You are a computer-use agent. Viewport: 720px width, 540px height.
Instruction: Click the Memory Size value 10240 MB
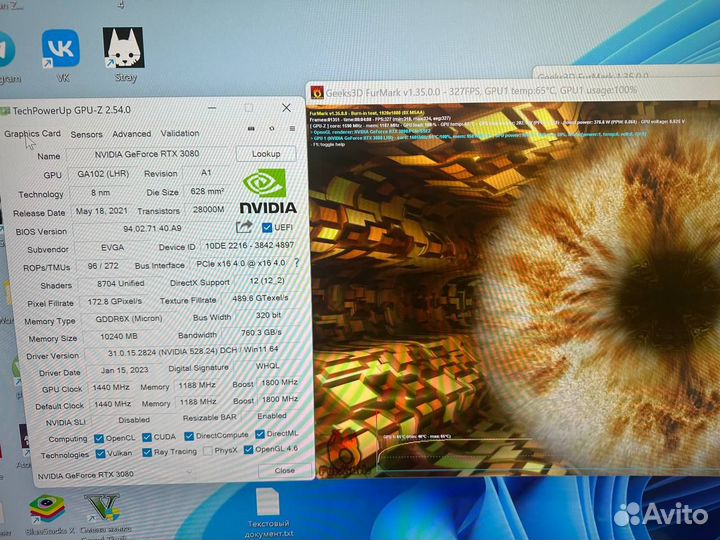[119, 337]
